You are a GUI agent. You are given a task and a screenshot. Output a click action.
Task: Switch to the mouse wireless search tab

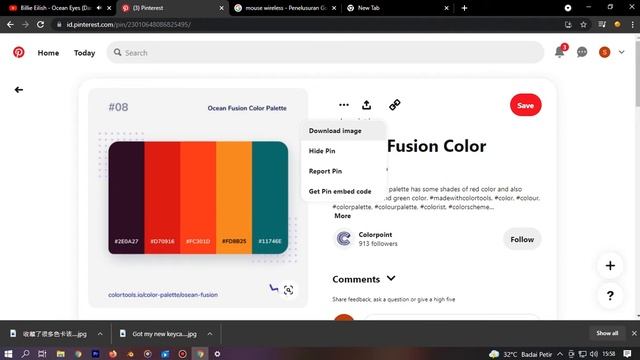pos(285,8)
